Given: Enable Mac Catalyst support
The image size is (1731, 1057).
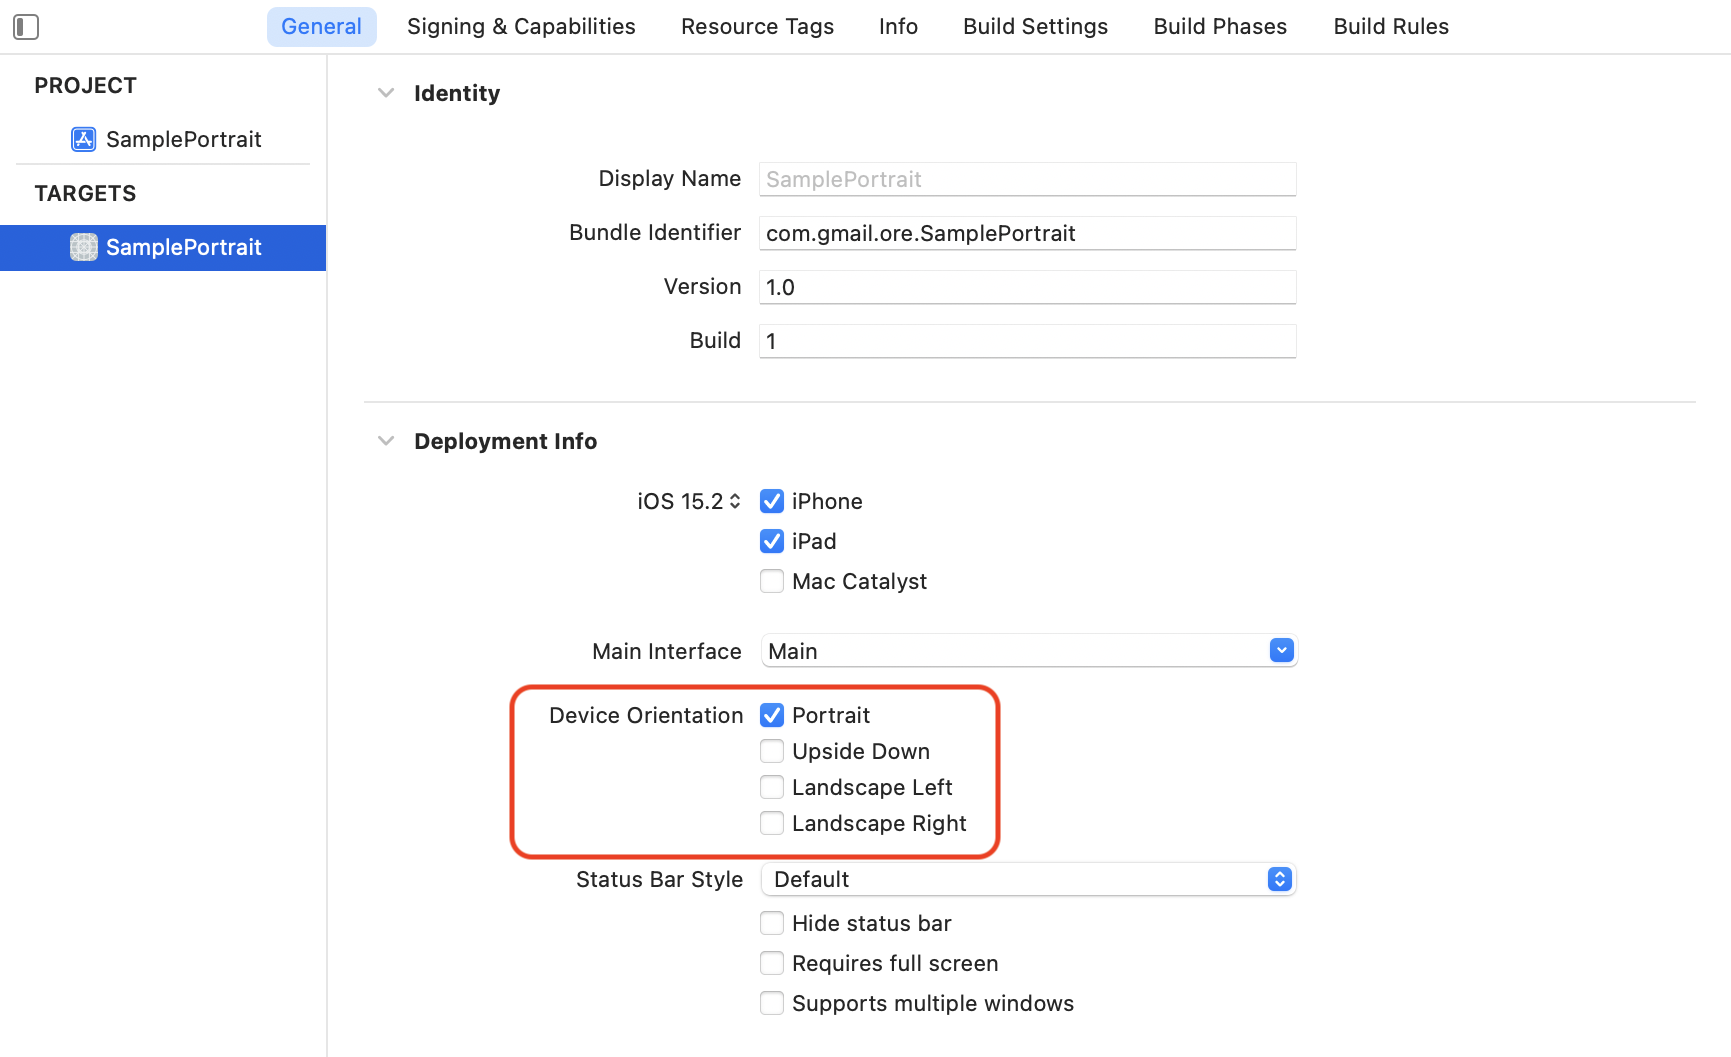Looking at the screenshot, I should click(x=771, y=581).
